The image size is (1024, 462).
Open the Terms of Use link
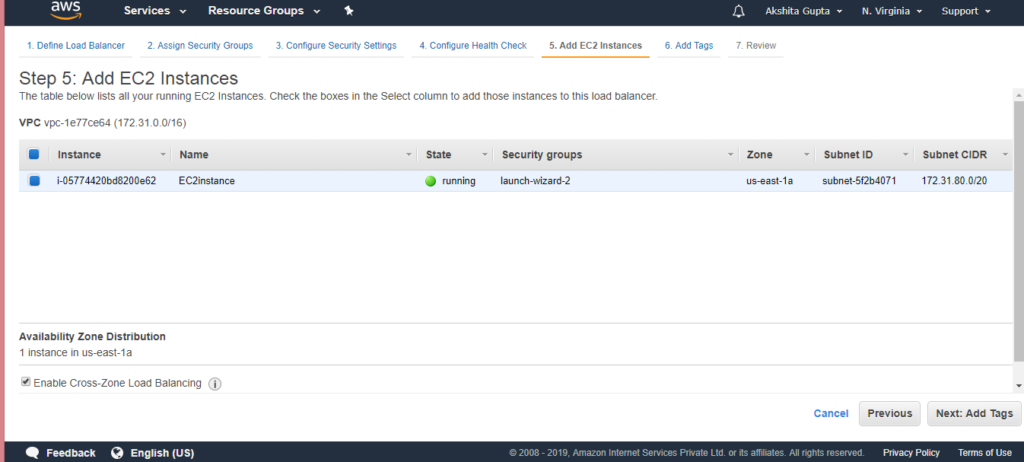click(985, 453)
